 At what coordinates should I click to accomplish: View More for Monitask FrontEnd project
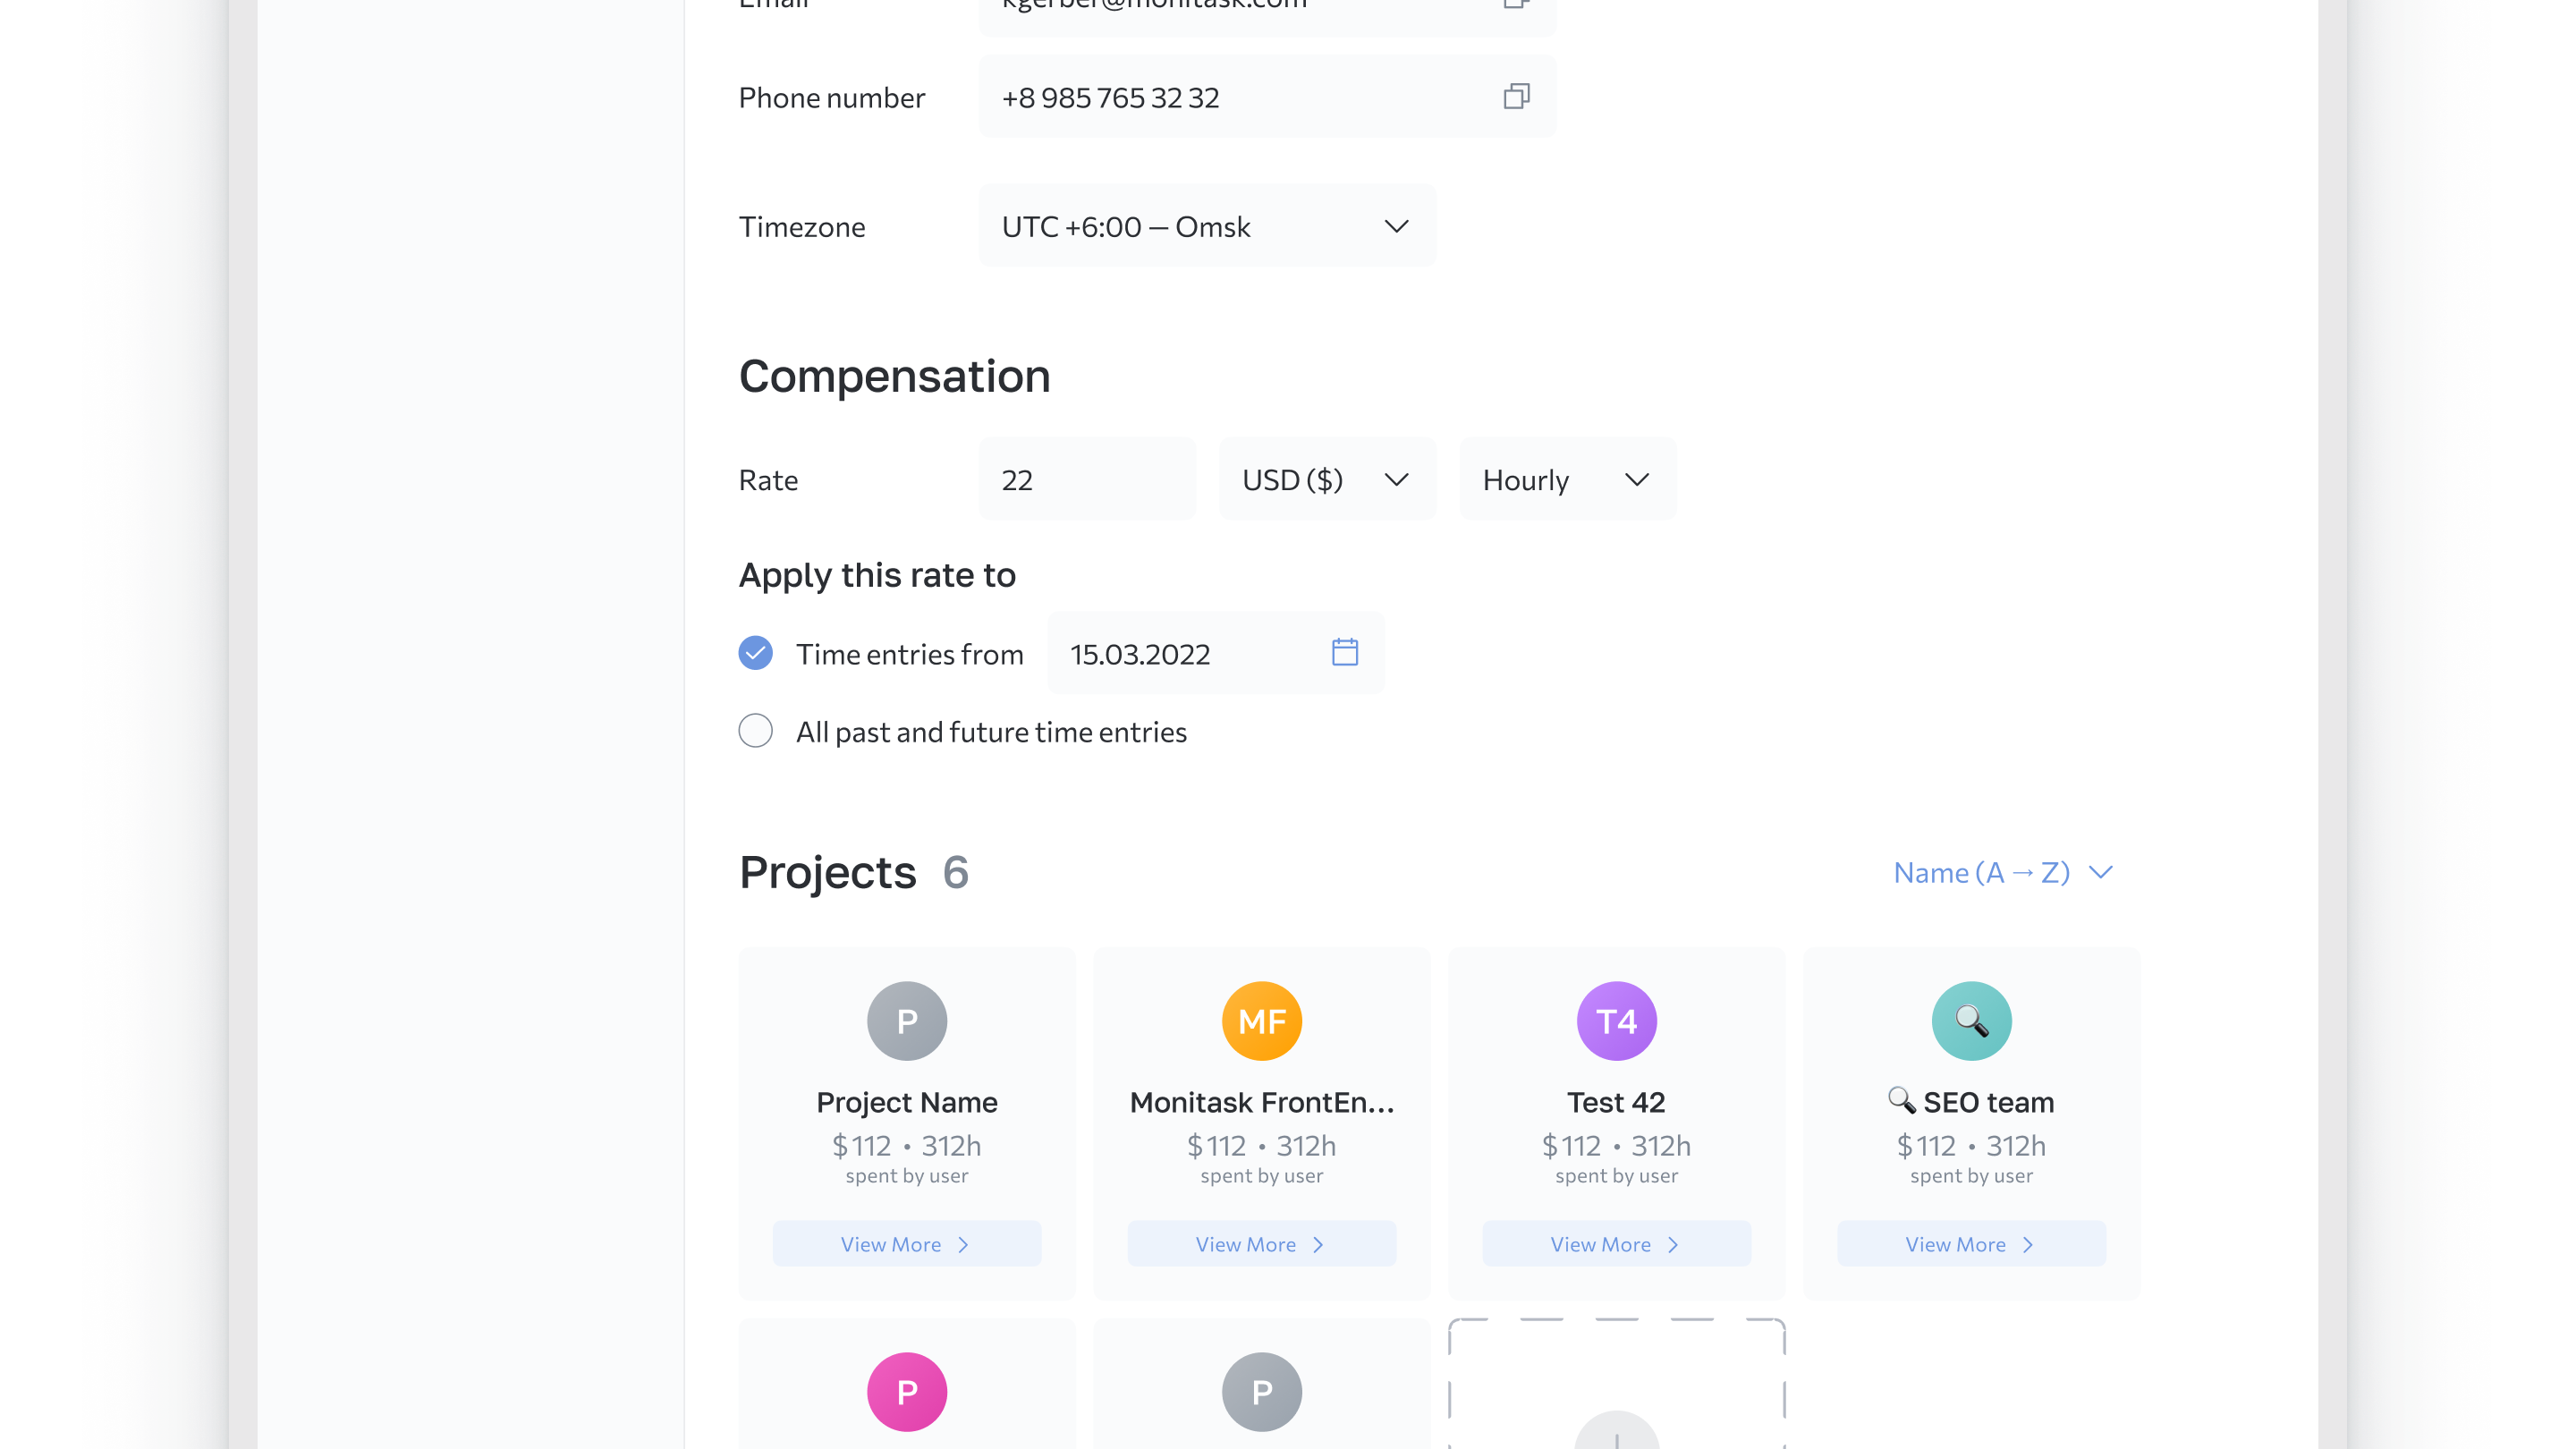click(x=1261, y=1244)
